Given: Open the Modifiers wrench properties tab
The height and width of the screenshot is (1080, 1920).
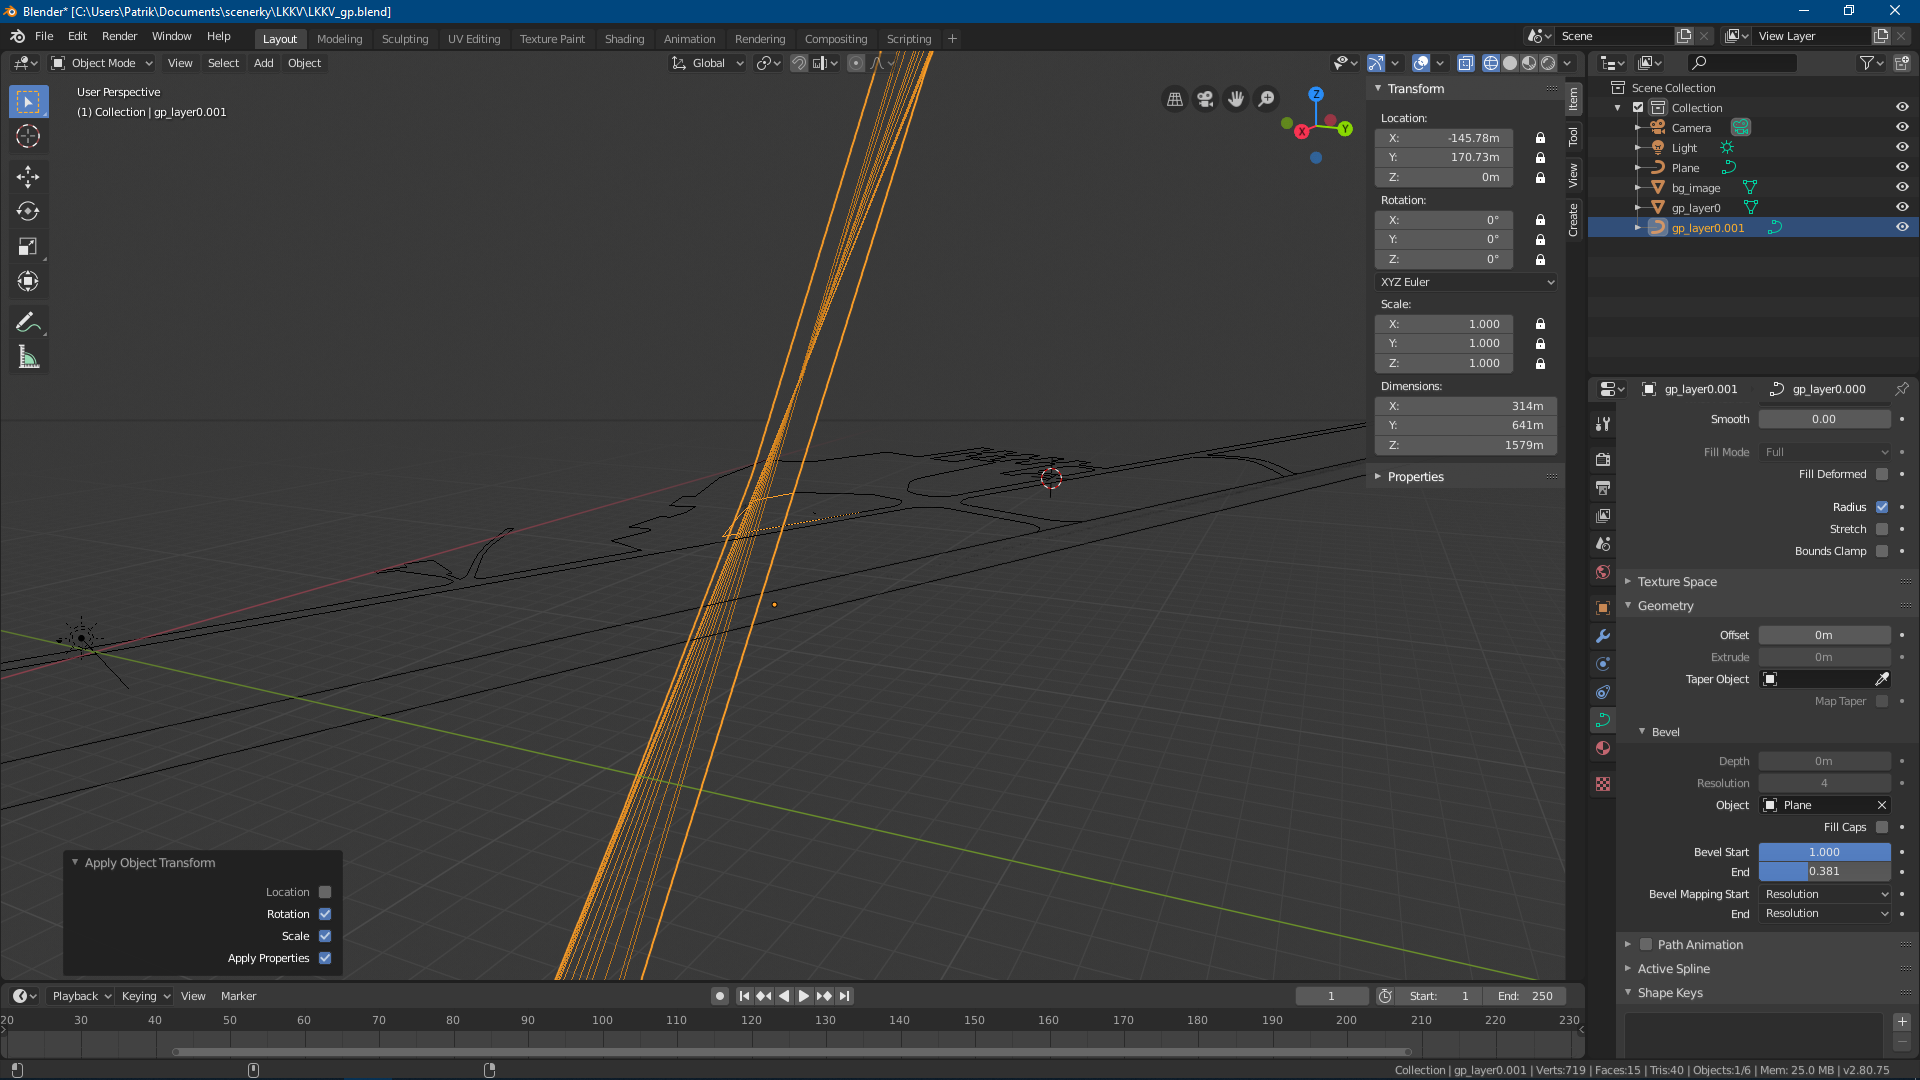Looking at the screenshot, I should [1603, 636].
